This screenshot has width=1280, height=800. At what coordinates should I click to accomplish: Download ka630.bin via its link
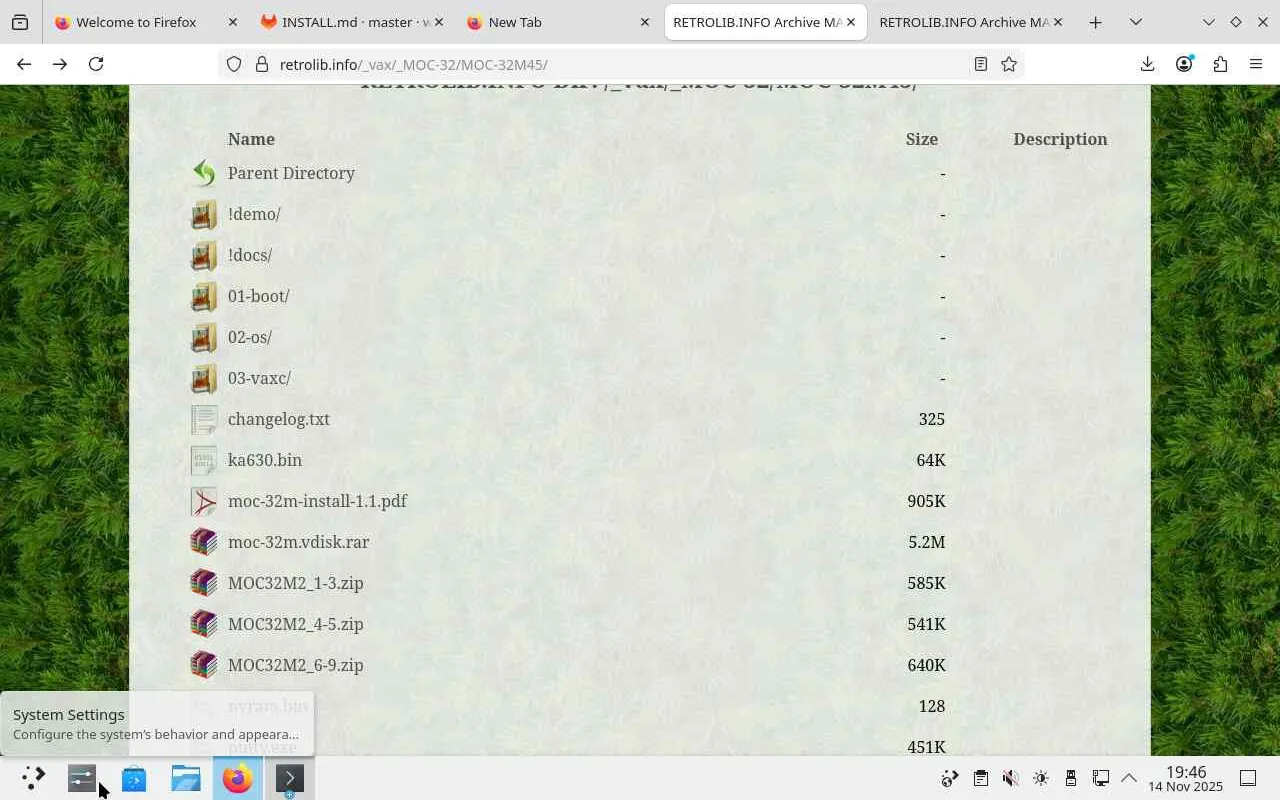point(265,460)
